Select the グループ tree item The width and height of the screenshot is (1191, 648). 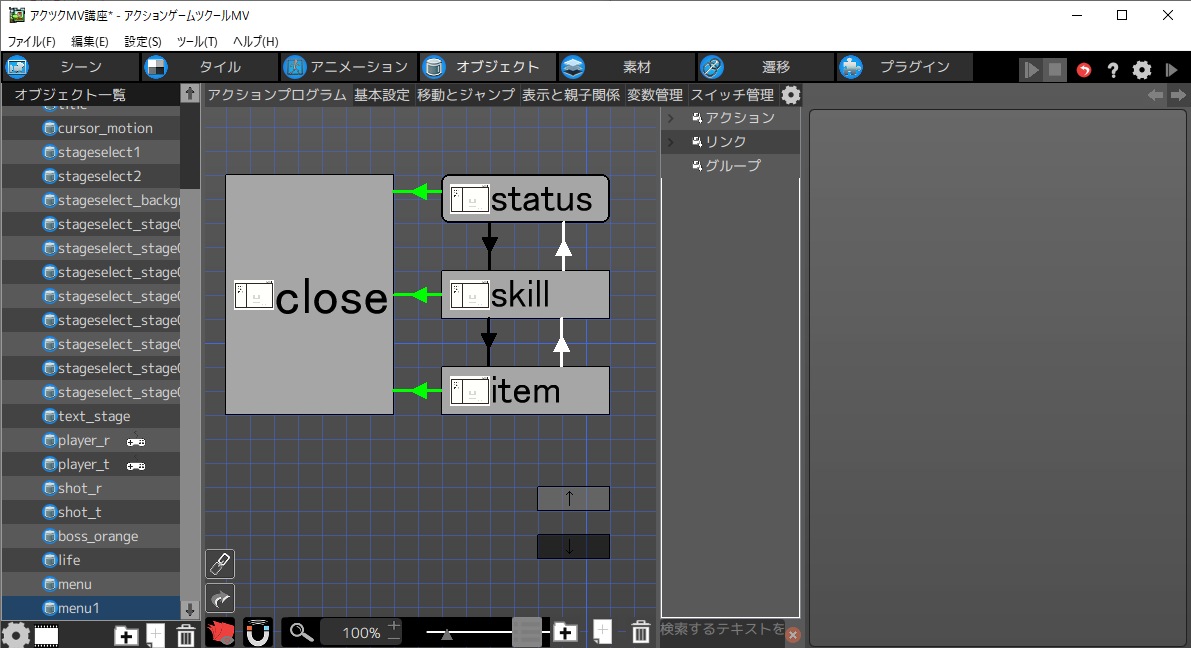(732, 166)
